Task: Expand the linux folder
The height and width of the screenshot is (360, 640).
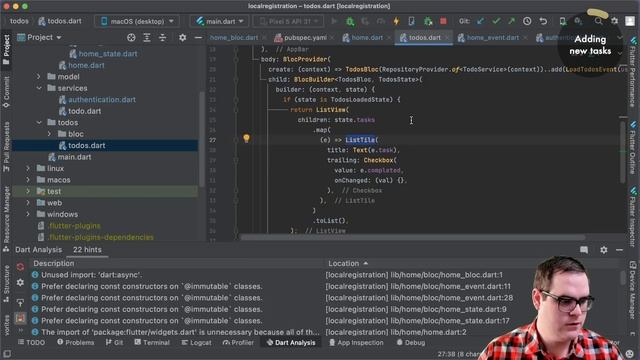Action: coord(28,168)
